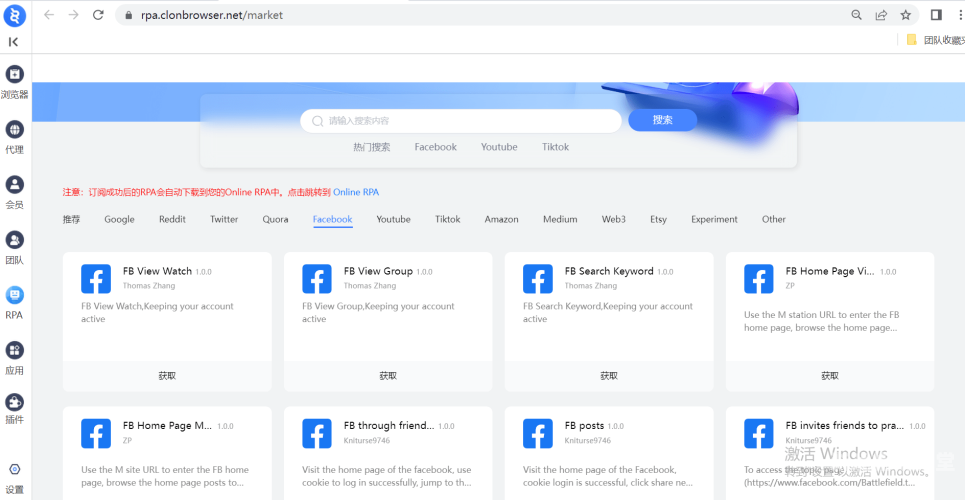Click the Facebook icon of FB View Group
This screenshot has height=500, width=965.
pyautogui.click(x=317, y=279)
